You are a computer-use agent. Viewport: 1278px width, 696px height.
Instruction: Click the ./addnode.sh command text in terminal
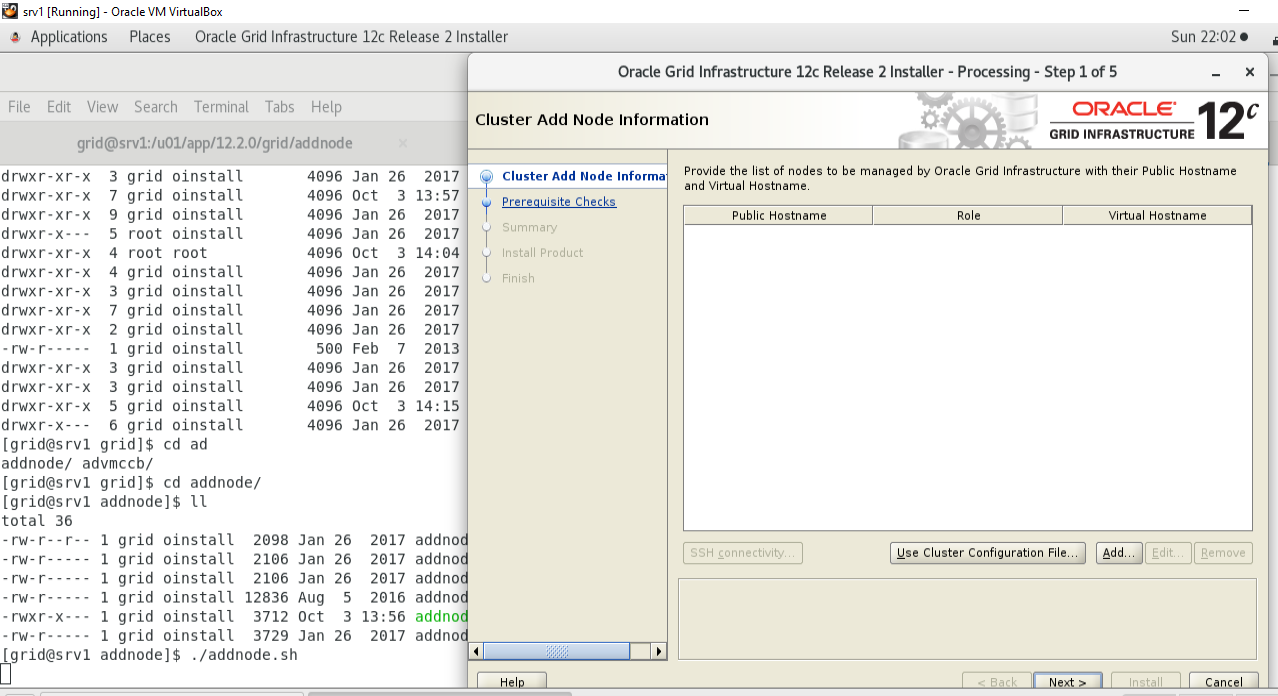242,655
